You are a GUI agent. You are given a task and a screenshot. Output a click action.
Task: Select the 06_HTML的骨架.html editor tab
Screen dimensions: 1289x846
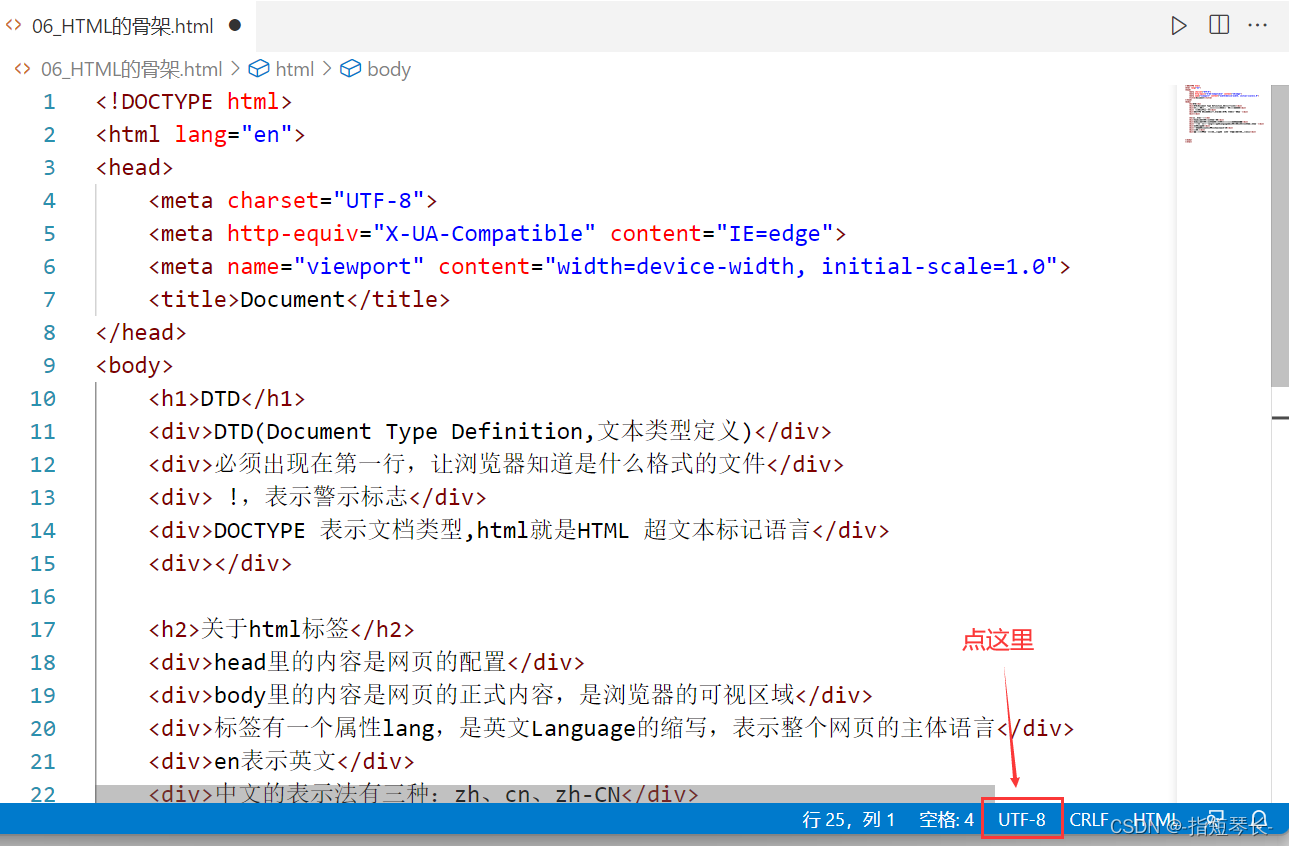pos(128,26)
